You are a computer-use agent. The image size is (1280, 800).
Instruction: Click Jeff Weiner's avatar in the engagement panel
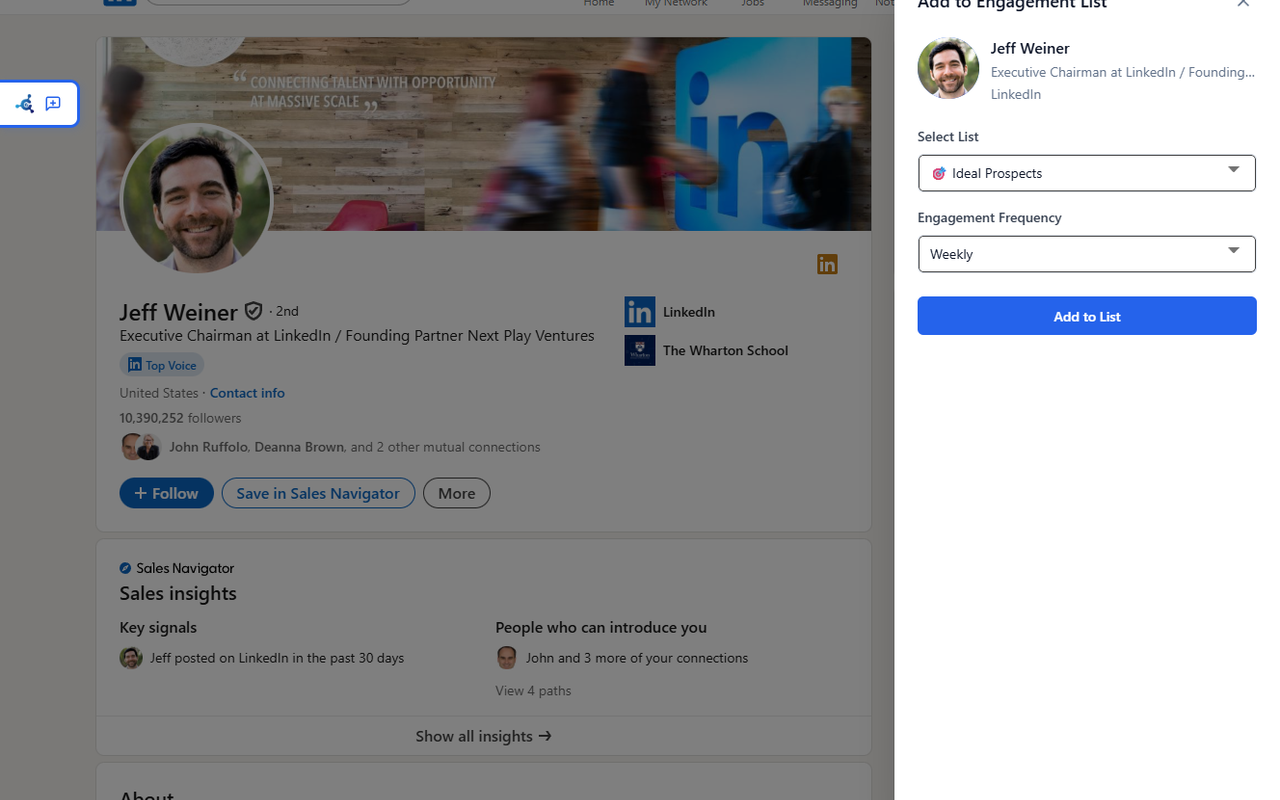pyautogui.click(x=948, y=68)
